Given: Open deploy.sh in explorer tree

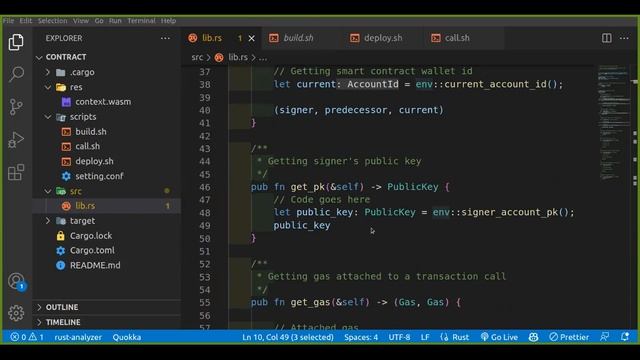Looking at the screenshot, I should (94, 161).
